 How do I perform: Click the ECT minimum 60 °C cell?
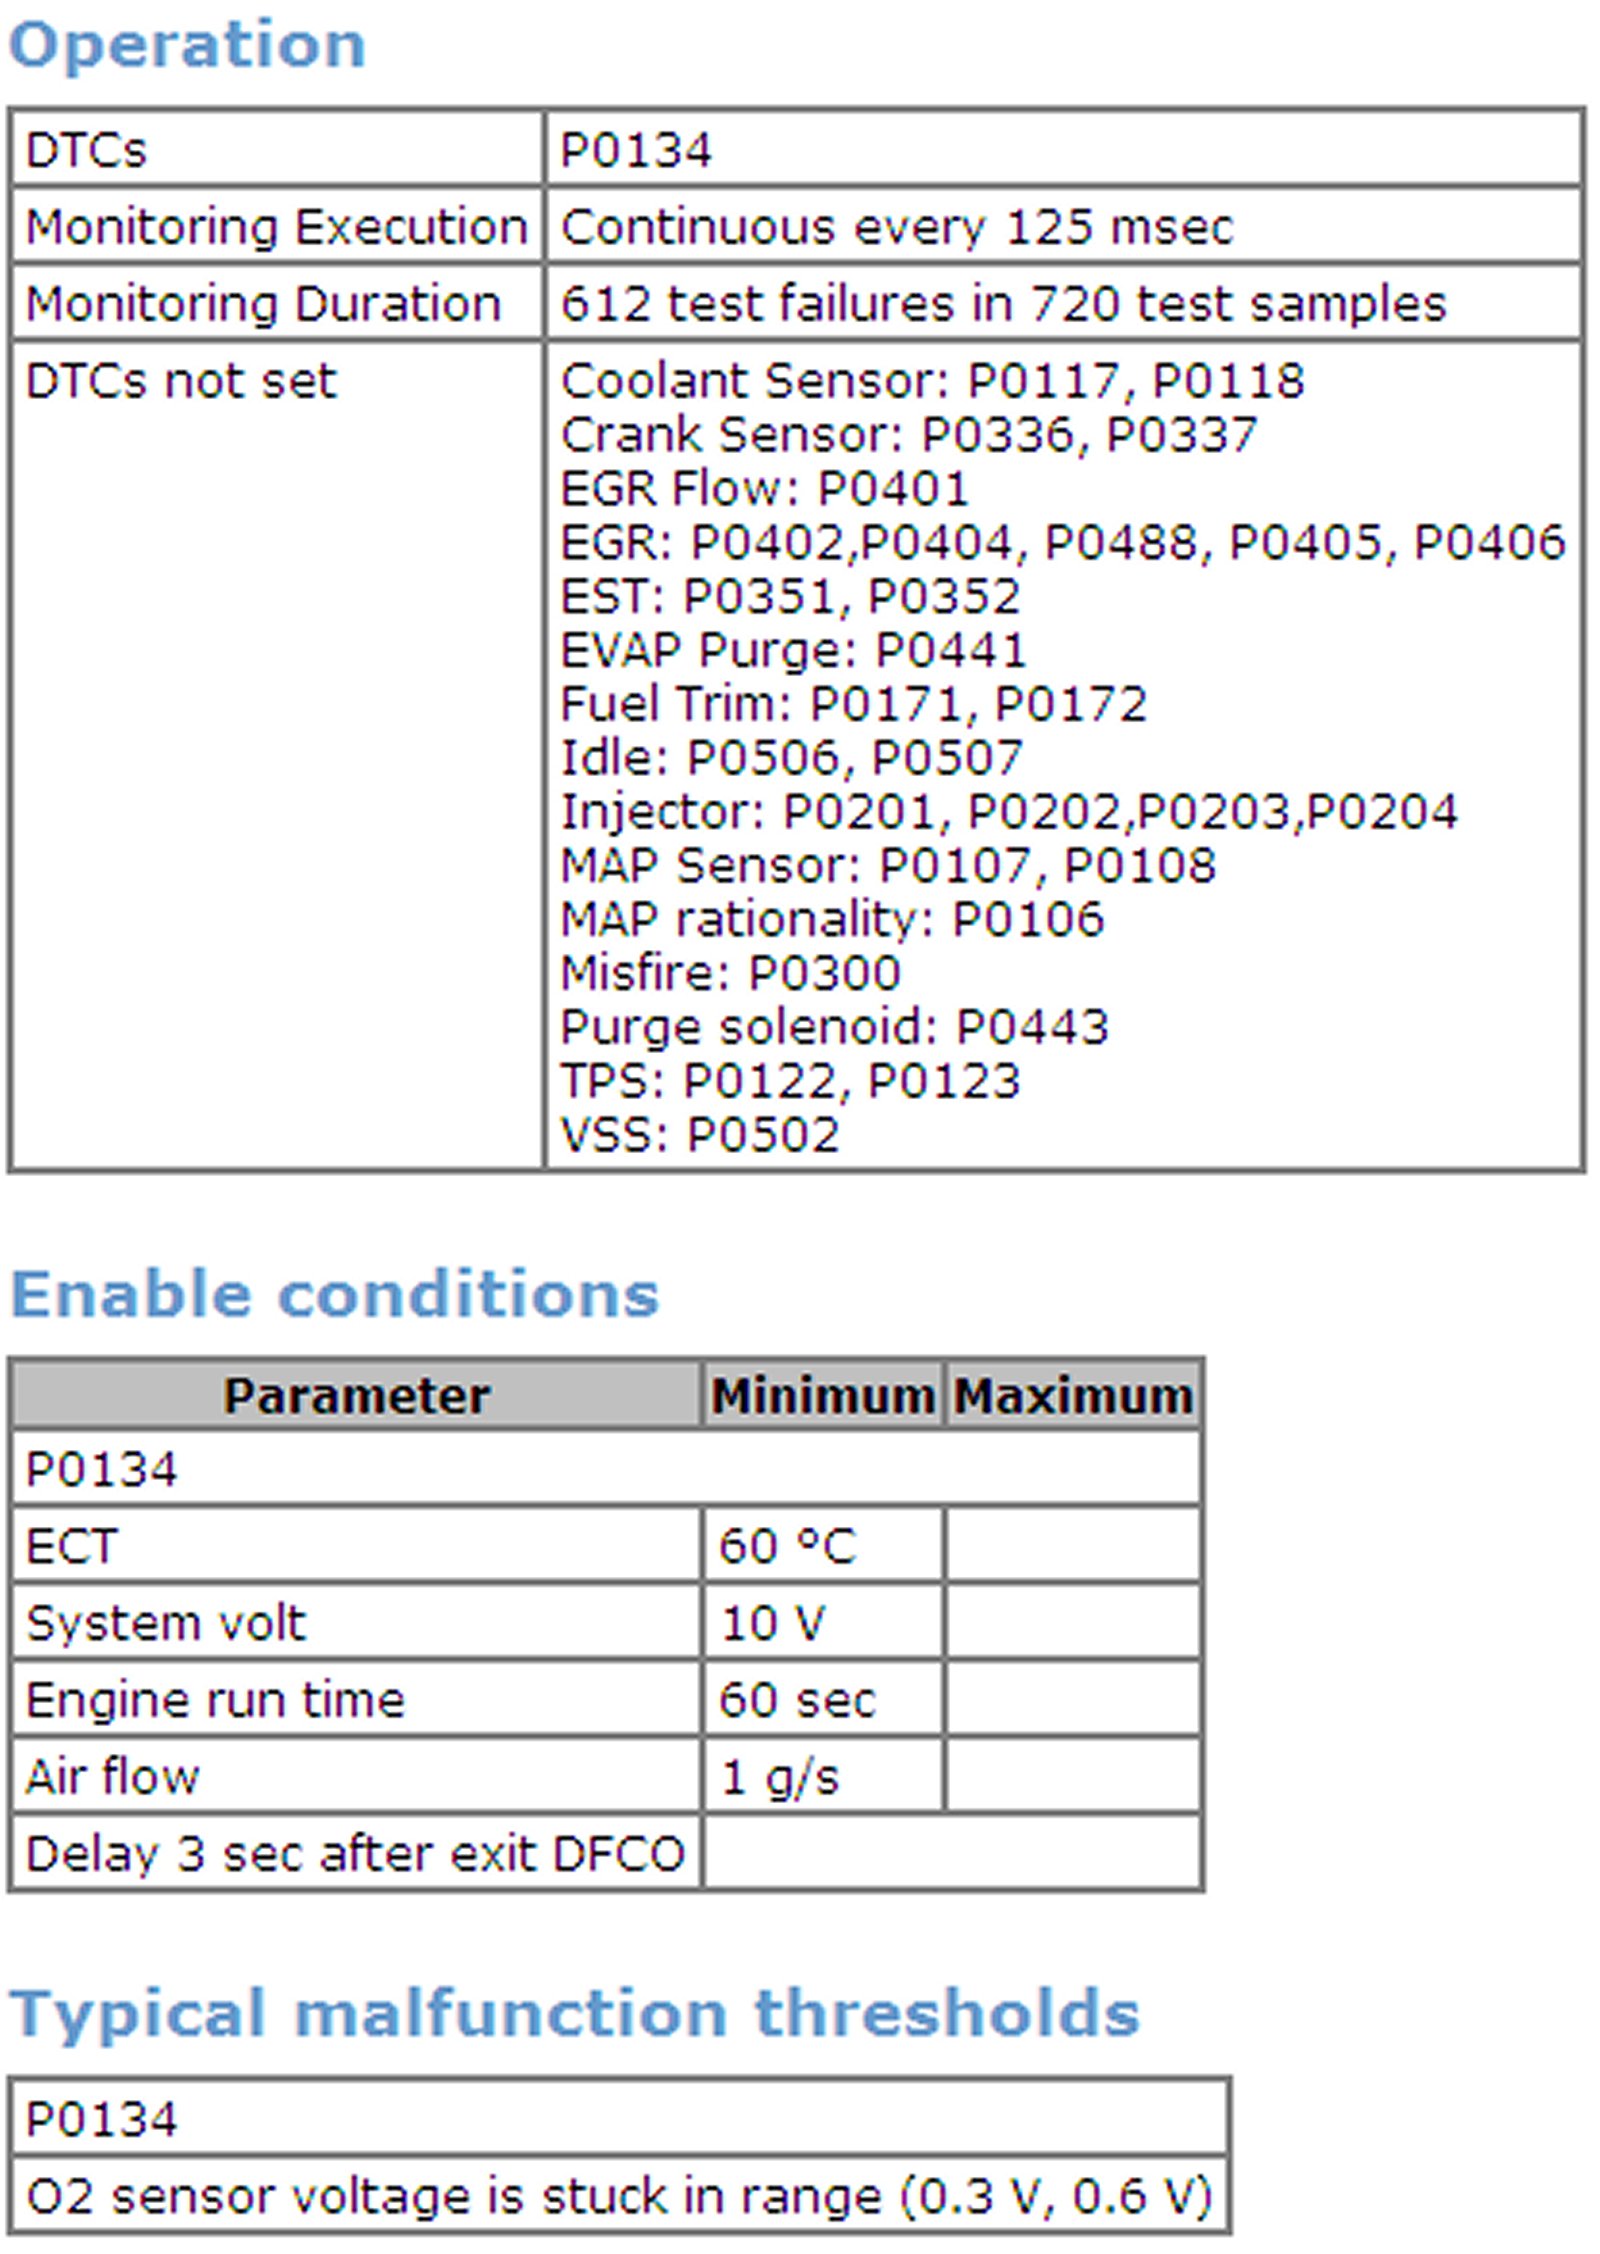[788, 1546]
